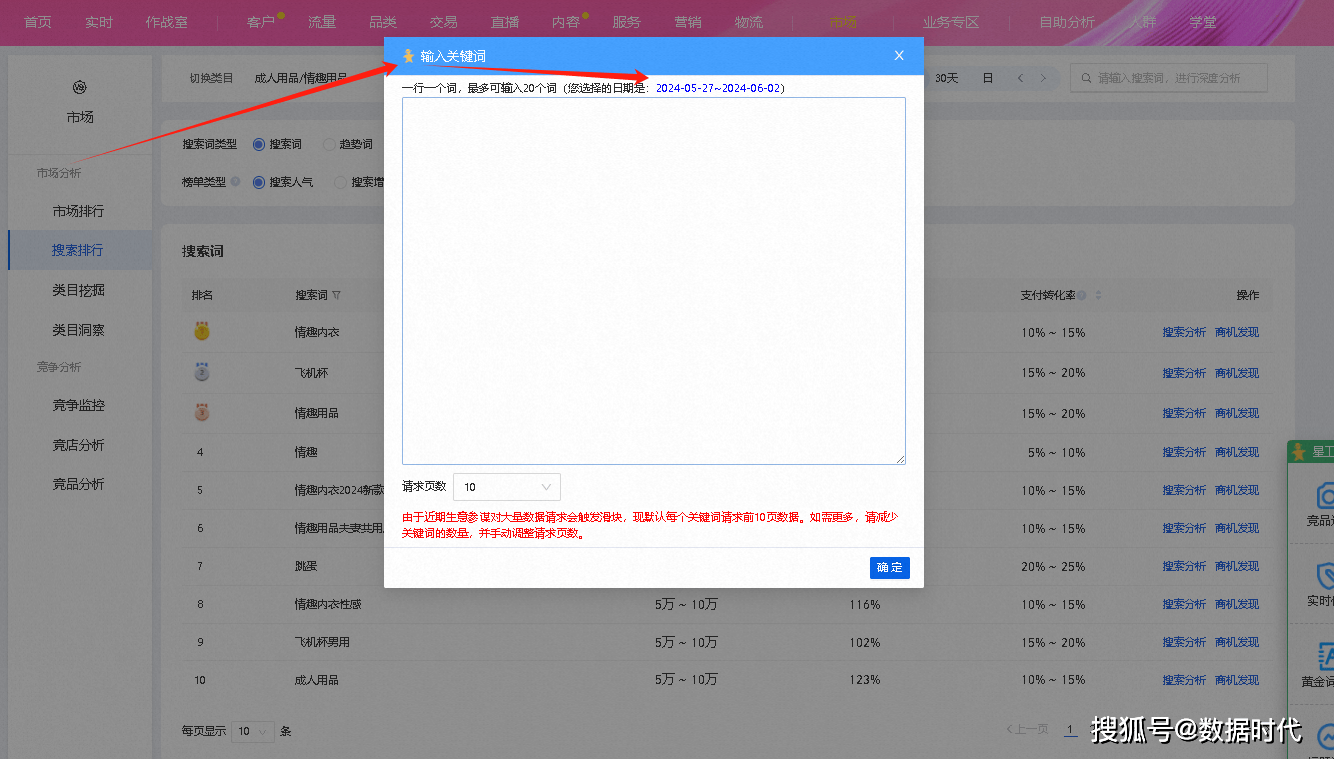Screen dimensions: 1334x759
Task: Go to previous date with left chevron
Action: point(1020,78)
